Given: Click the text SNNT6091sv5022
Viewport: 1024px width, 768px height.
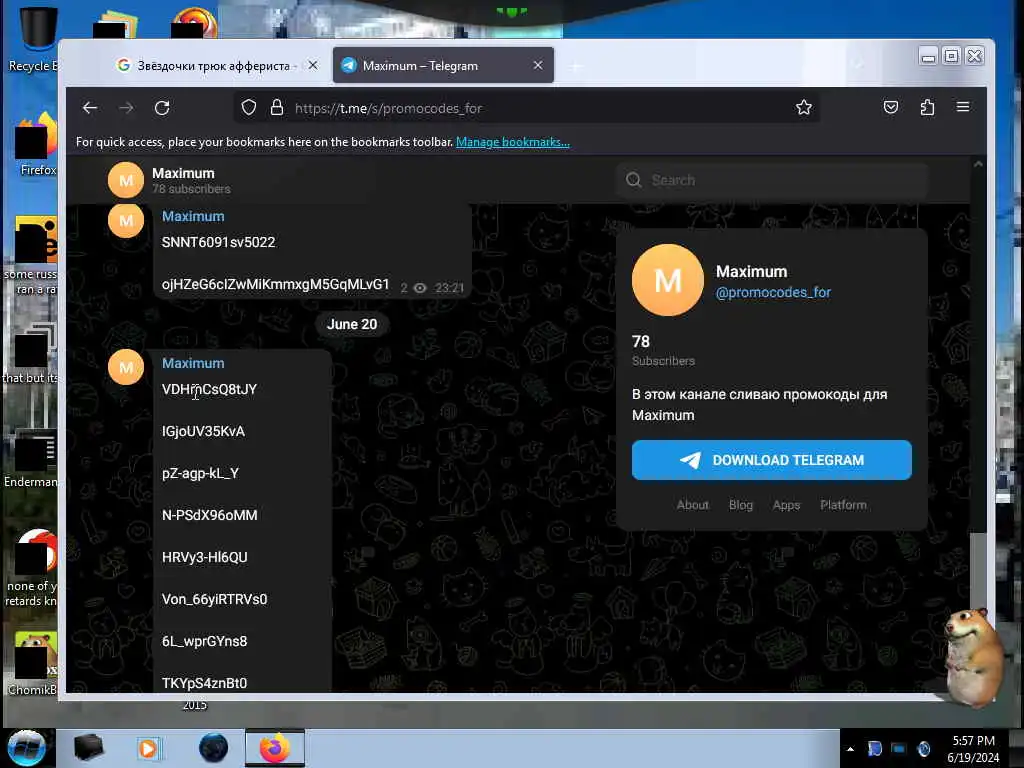Looking at the screenshot, I should tap(218, 242).
